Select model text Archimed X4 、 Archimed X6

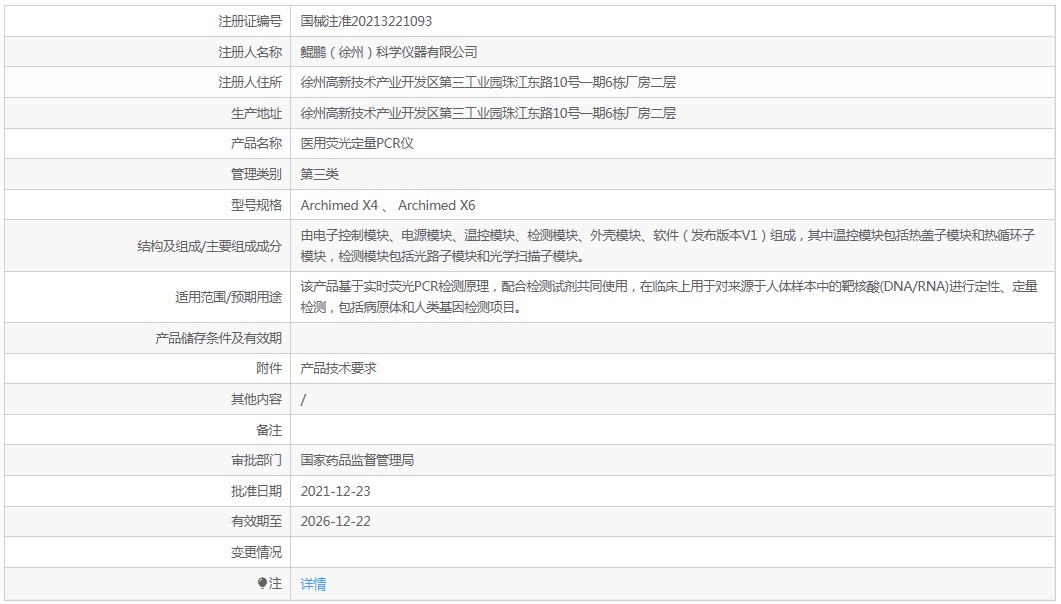[x=388, y=205]
